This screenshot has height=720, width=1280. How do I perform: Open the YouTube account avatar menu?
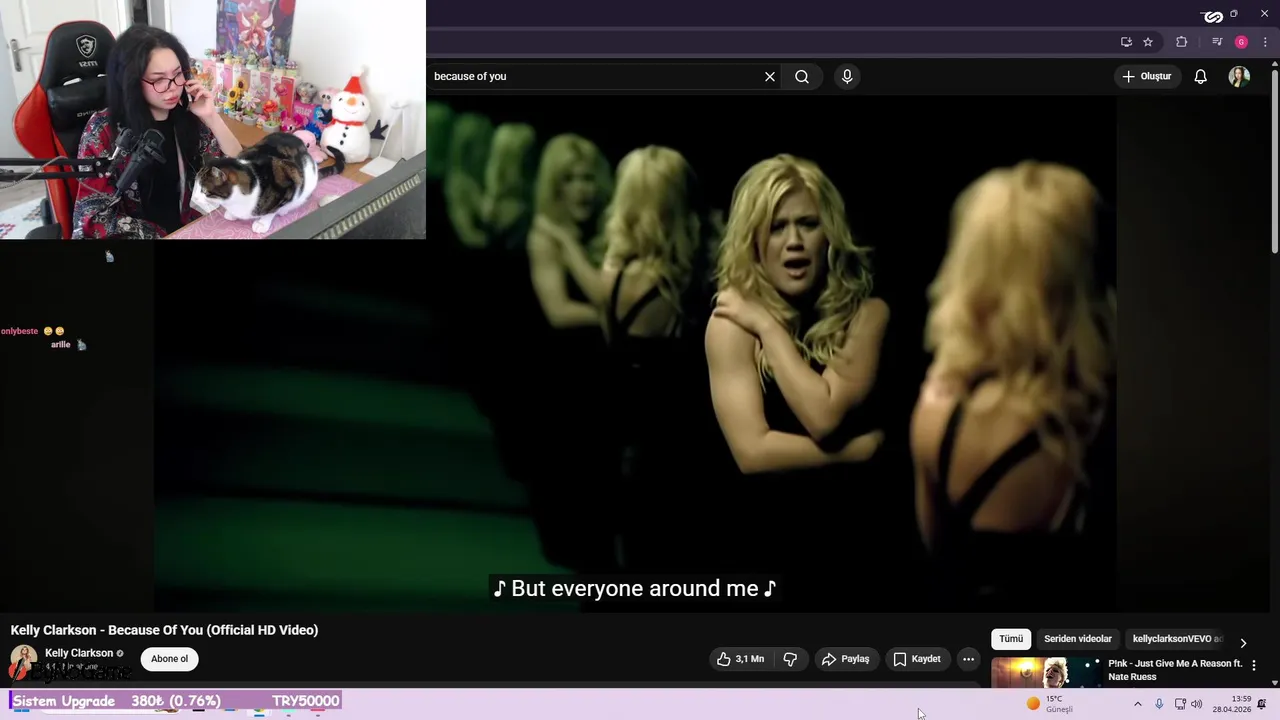(x=1239, y=76)
